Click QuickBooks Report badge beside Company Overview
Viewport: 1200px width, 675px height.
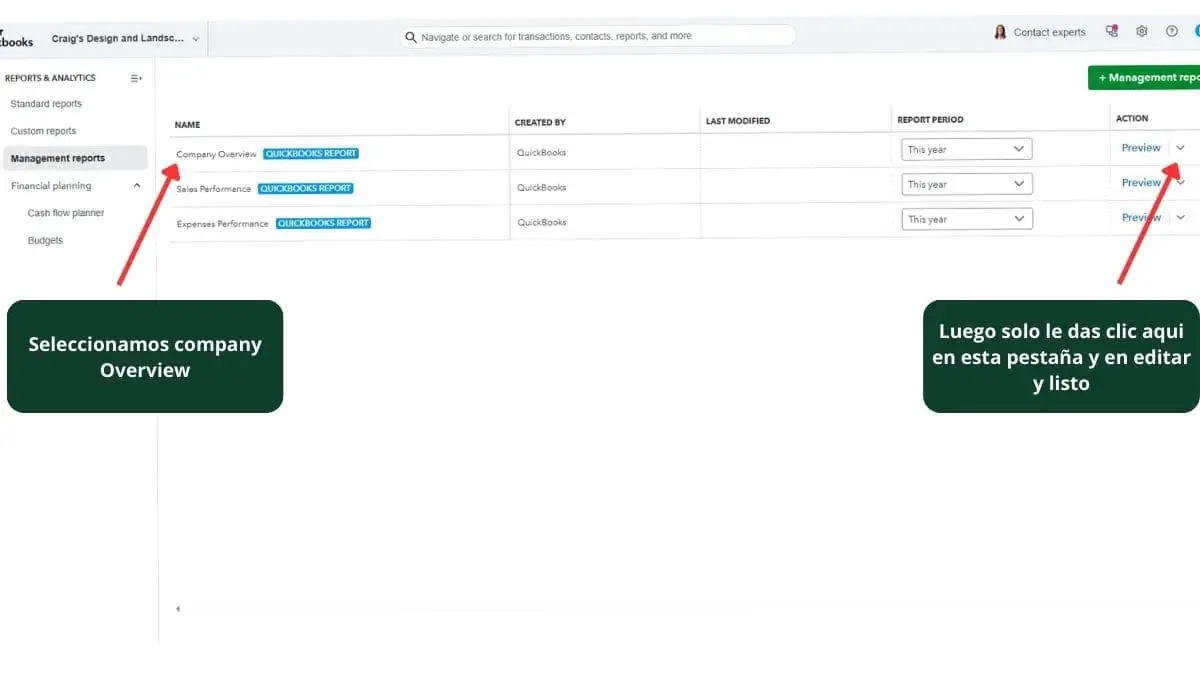[x=311, y=154]
